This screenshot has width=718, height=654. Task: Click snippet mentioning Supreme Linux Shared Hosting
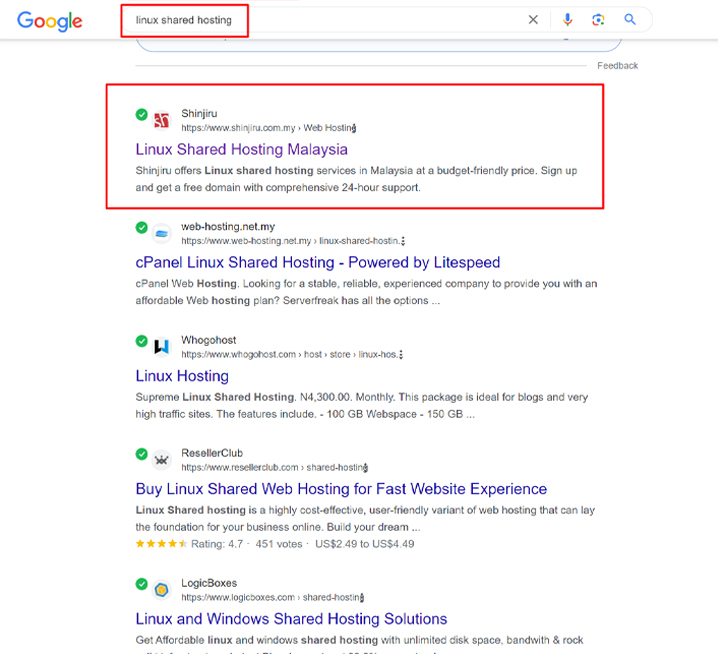click(362, 406)
